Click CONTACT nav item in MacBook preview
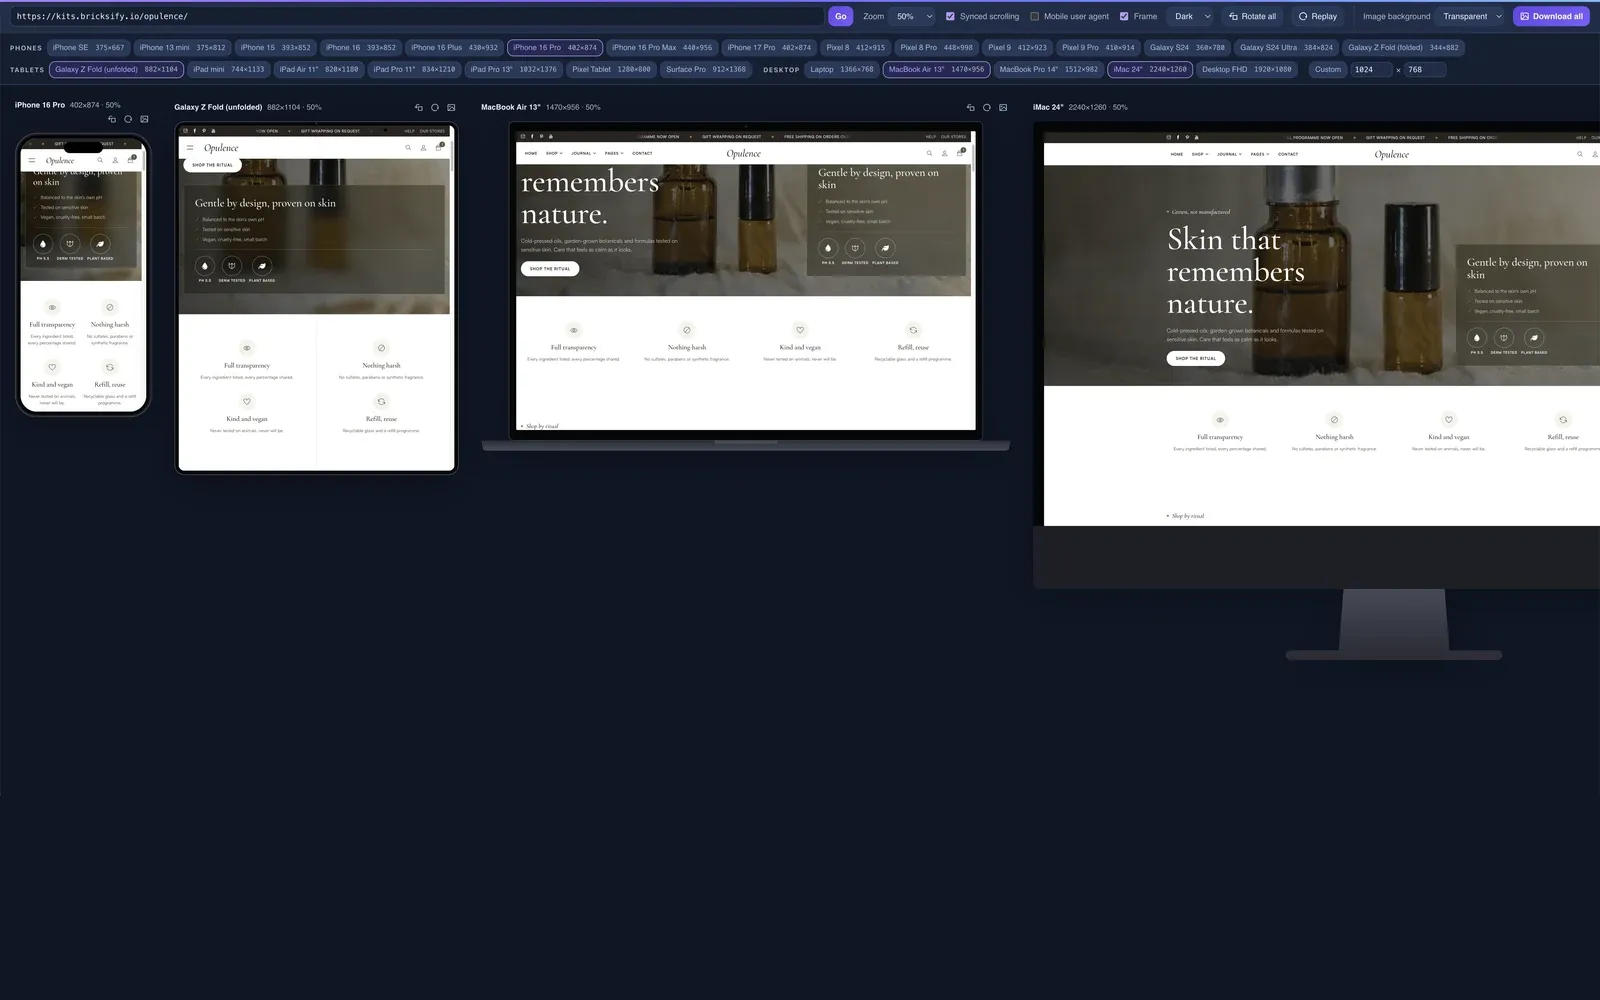1600x1000 pixels. (642, 153)
